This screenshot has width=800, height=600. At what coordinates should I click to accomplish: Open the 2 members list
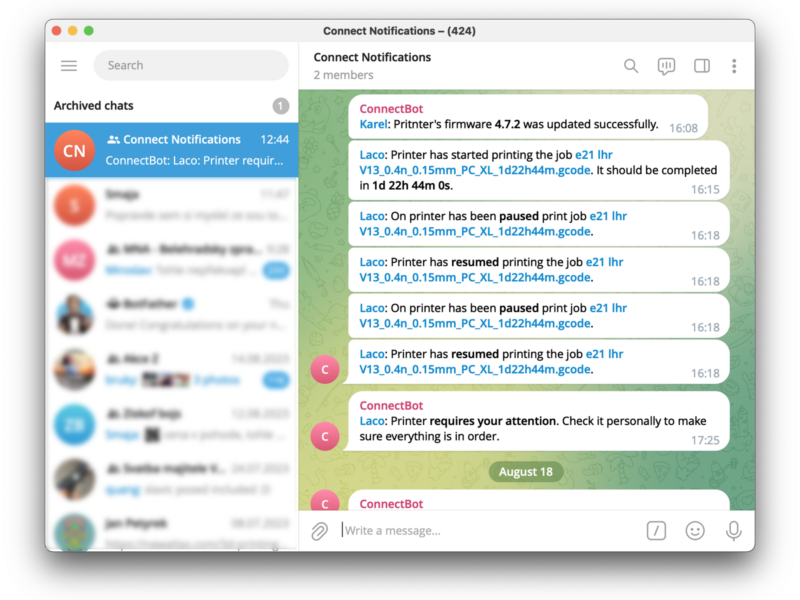(346, 74)
